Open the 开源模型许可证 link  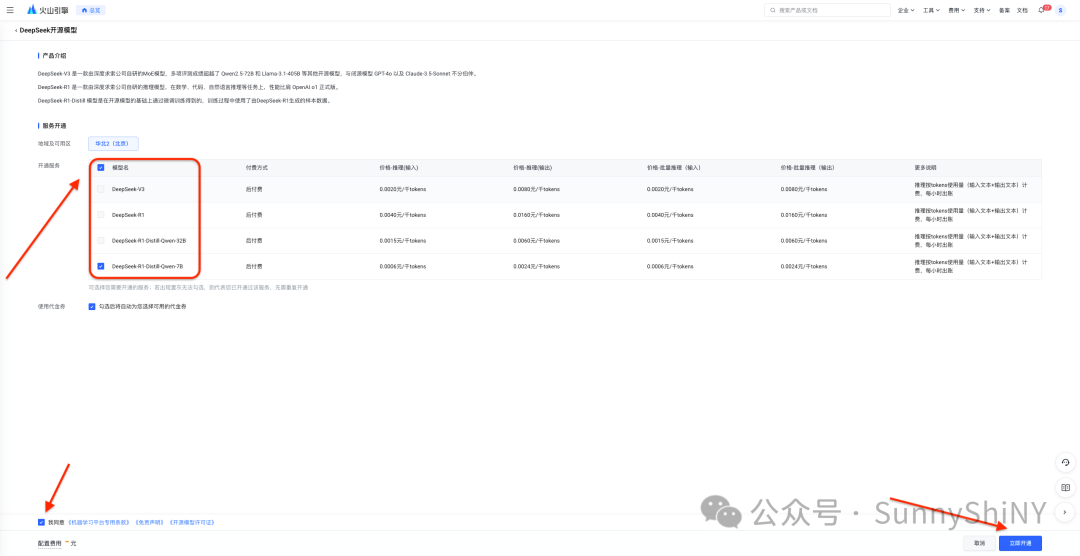click(x=191, y=522)
